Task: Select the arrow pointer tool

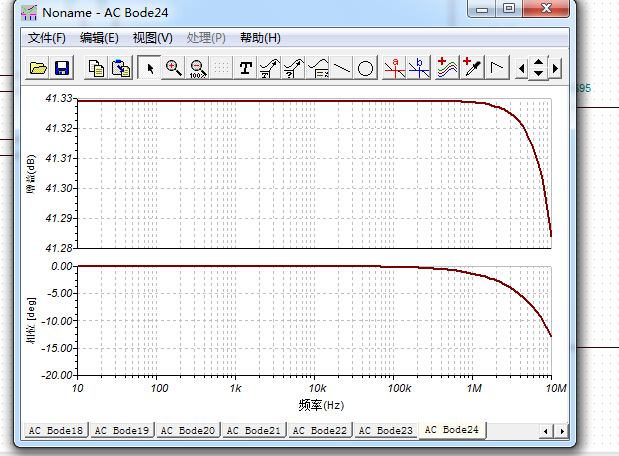Action: tap(149, 68)
